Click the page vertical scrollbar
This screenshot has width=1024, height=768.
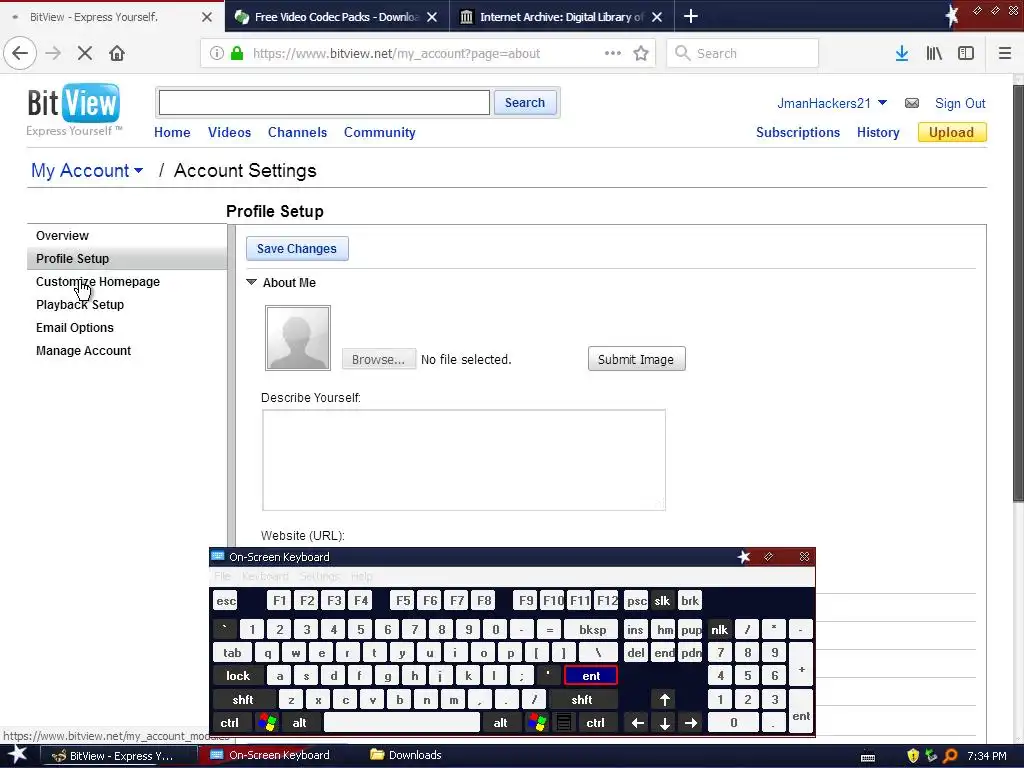point(1017,294)
